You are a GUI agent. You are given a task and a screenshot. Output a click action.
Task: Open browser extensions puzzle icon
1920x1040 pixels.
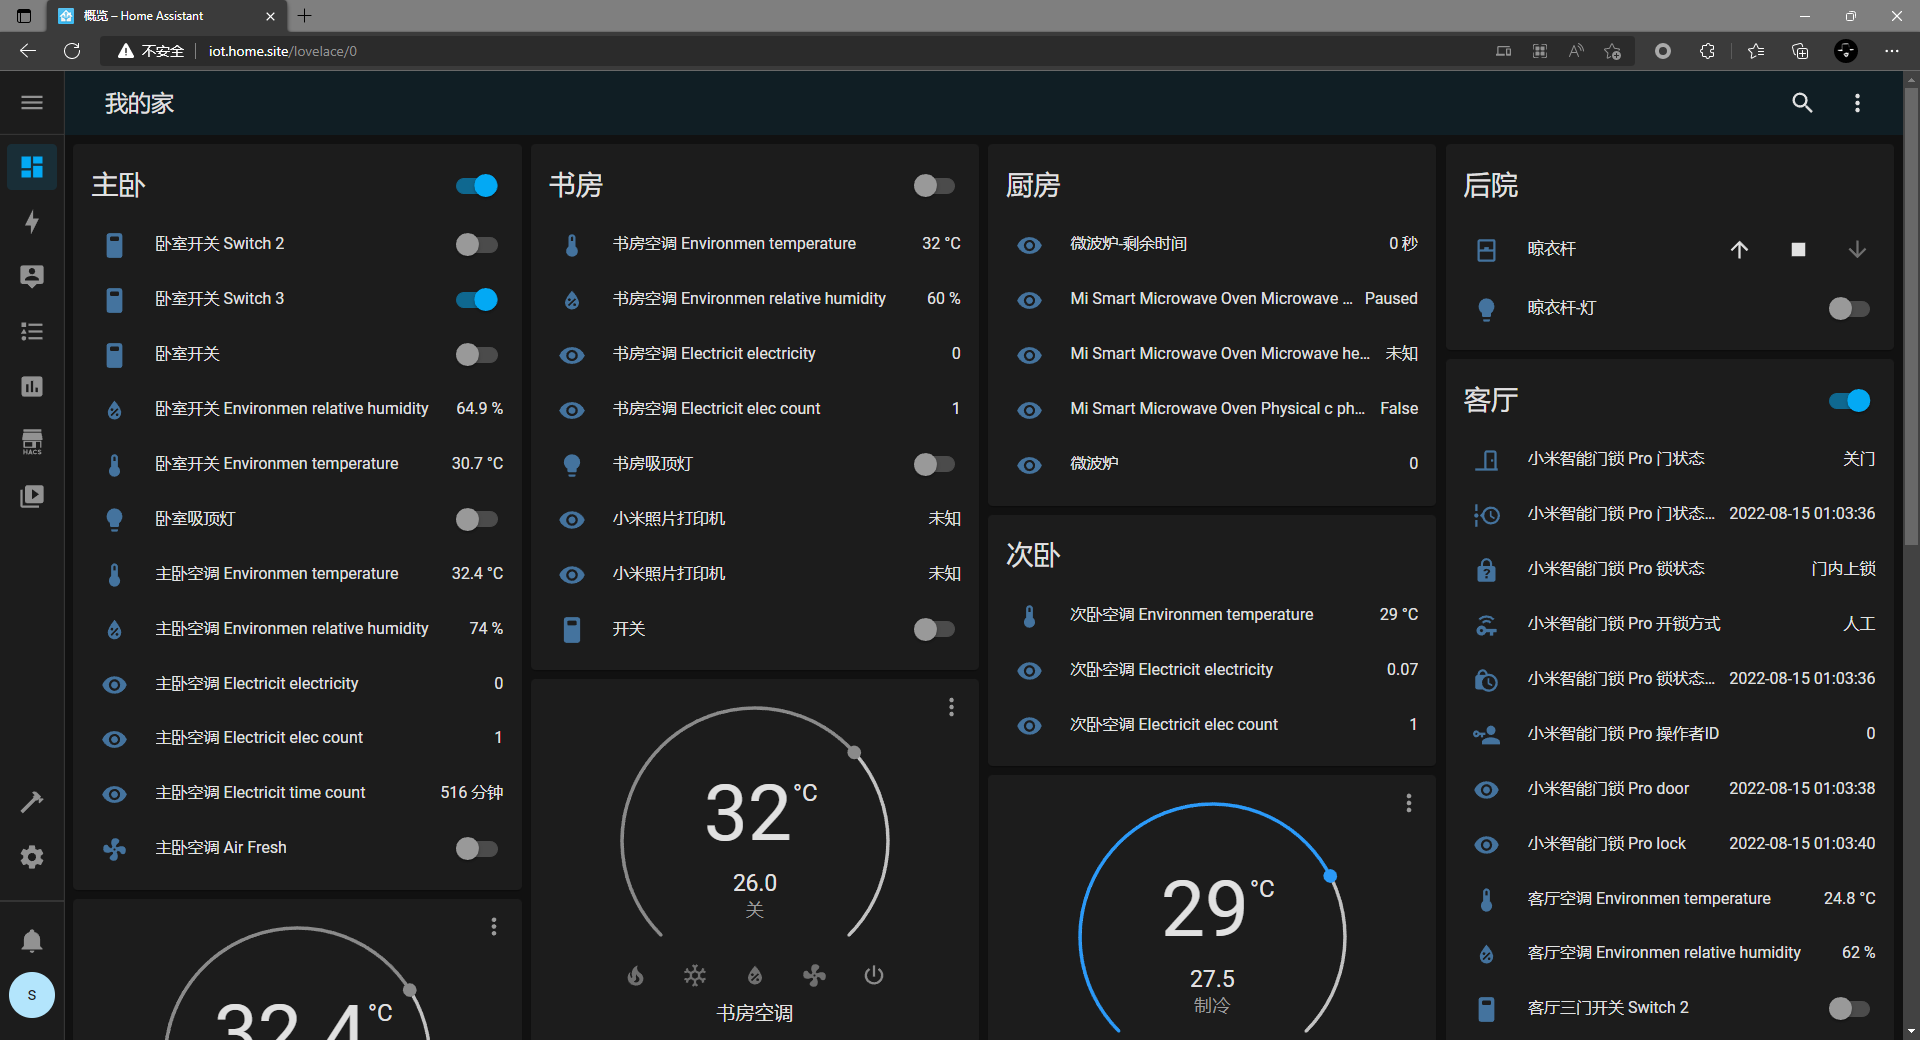tap(1707, 51)
